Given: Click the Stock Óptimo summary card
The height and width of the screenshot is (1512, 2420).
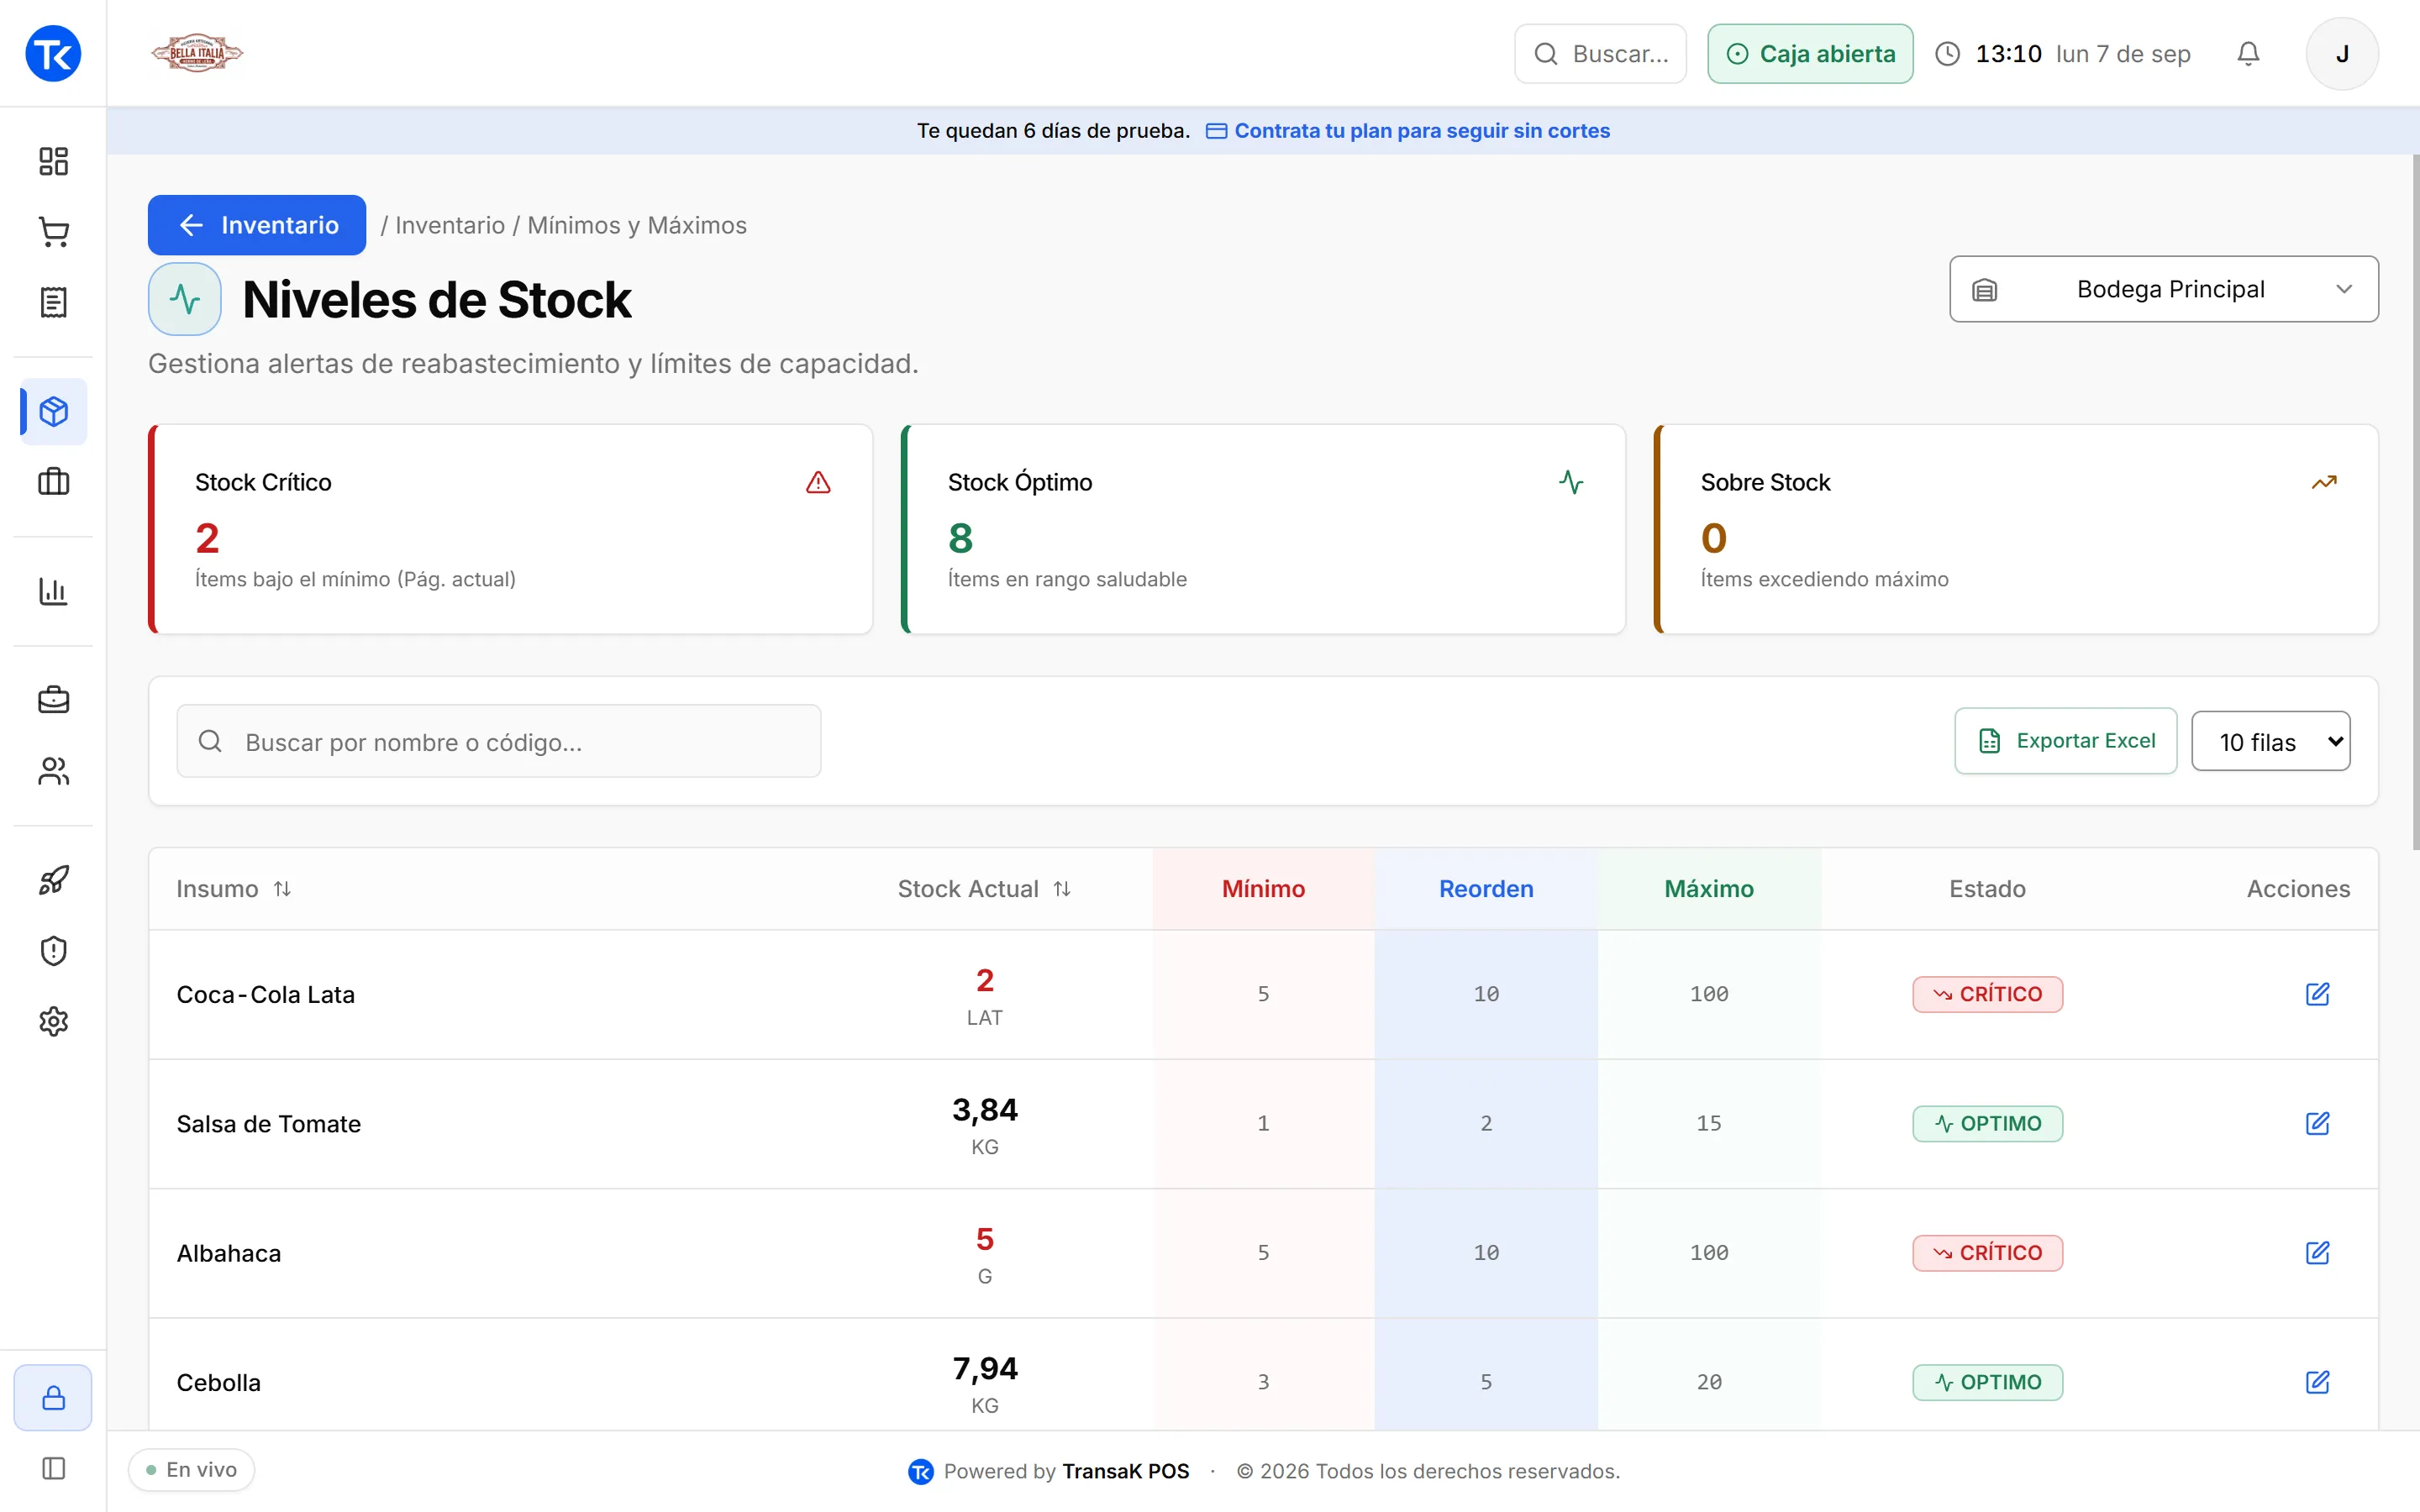Looking at the screenshot, I should (1263, 529).
